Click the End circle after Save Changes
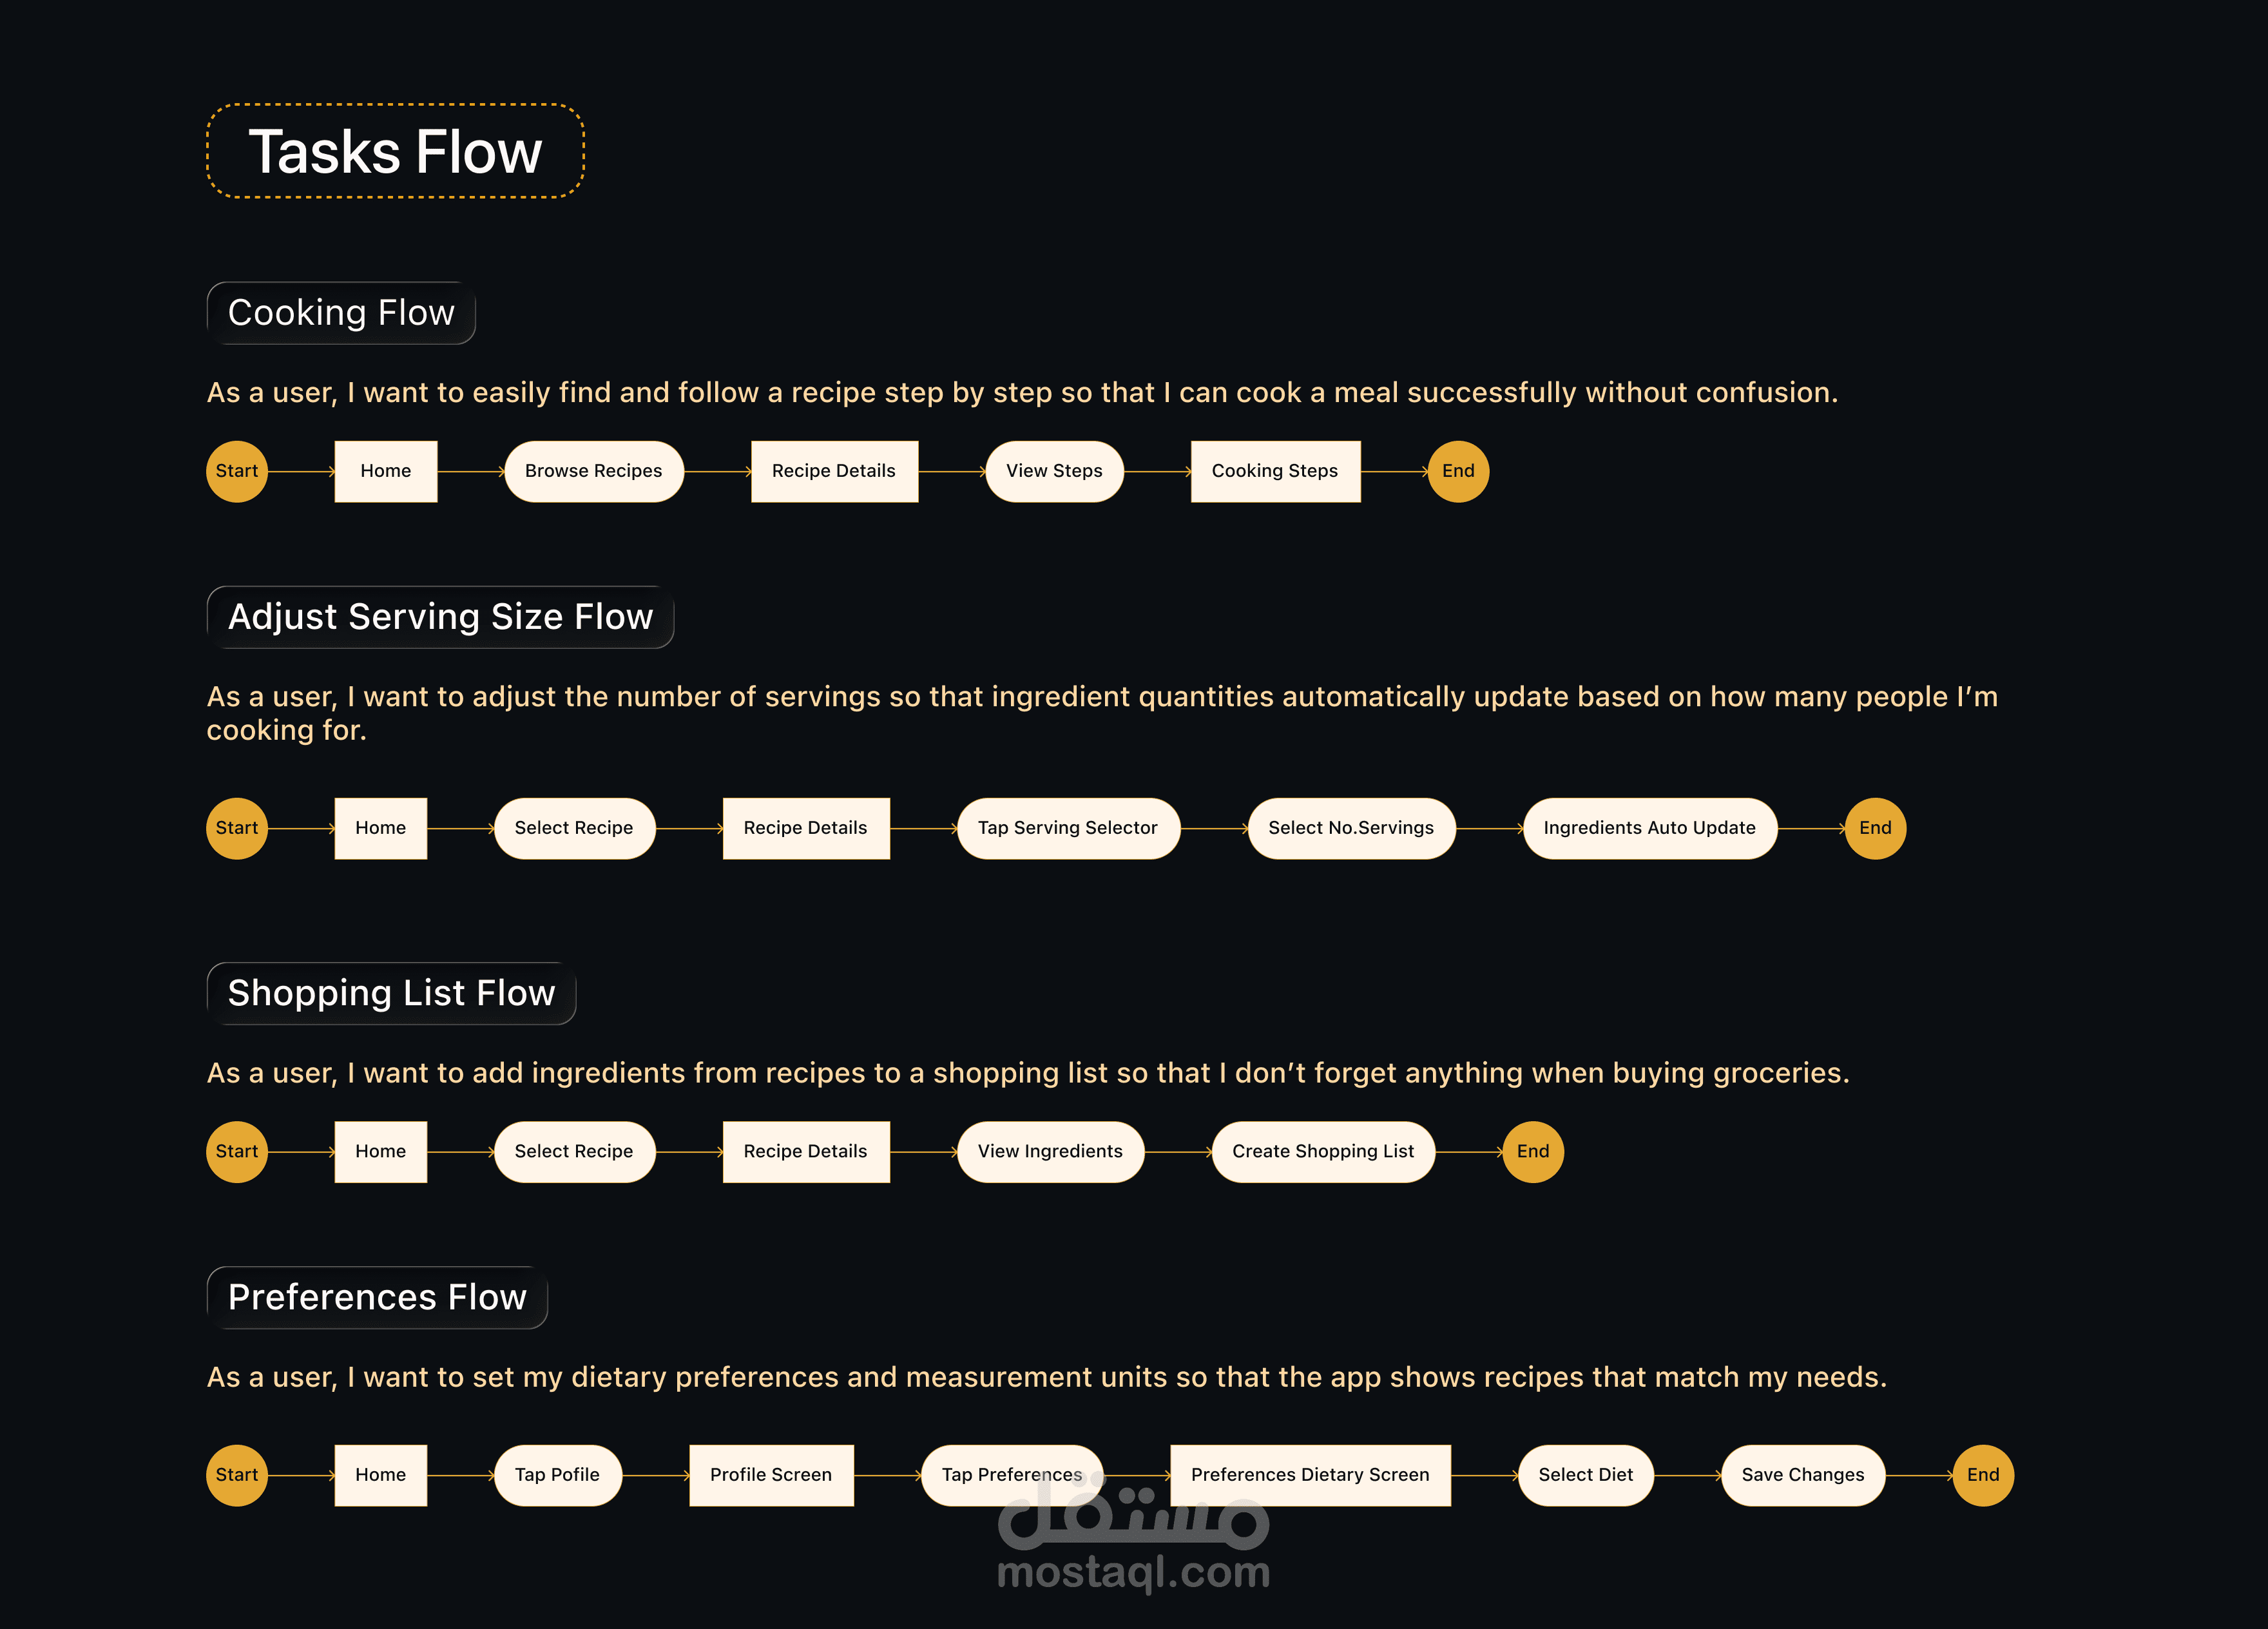The image size is (2268, 1629). point(1983,1475)
